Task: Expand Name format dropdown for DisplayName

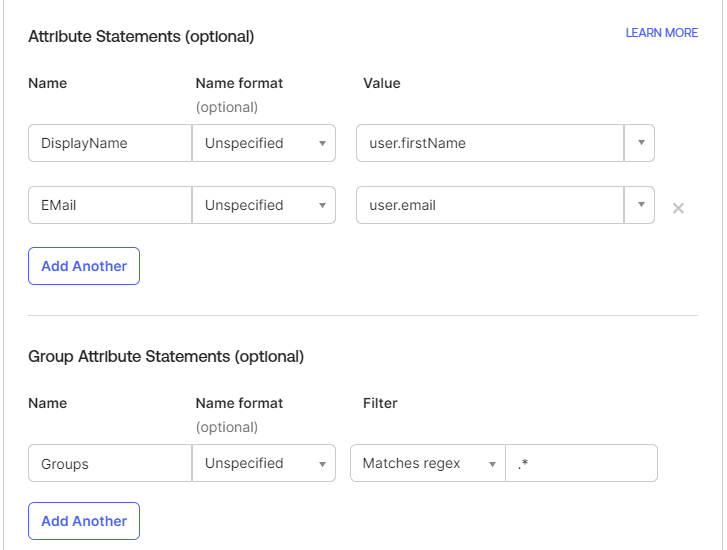Action: (x=264, y=143)
